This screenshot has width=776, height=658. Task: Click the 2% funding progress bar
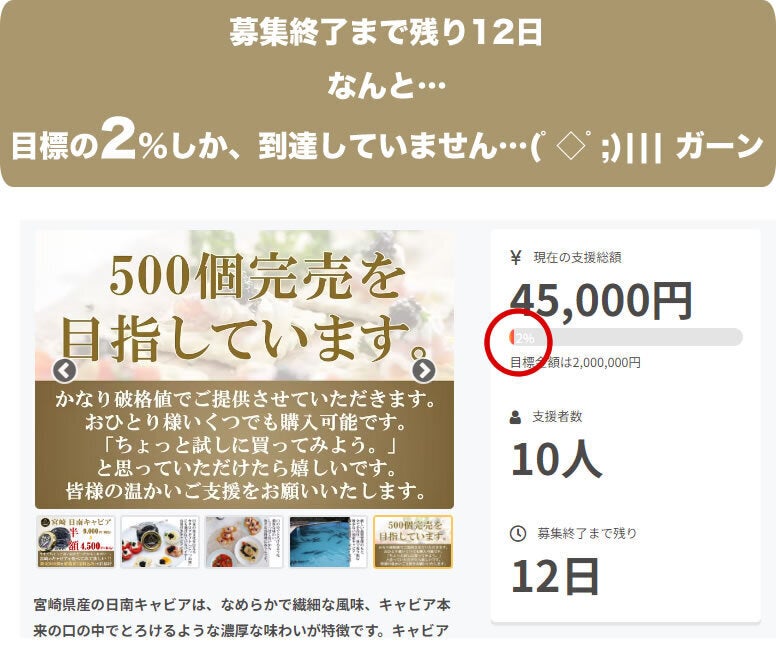626,337
